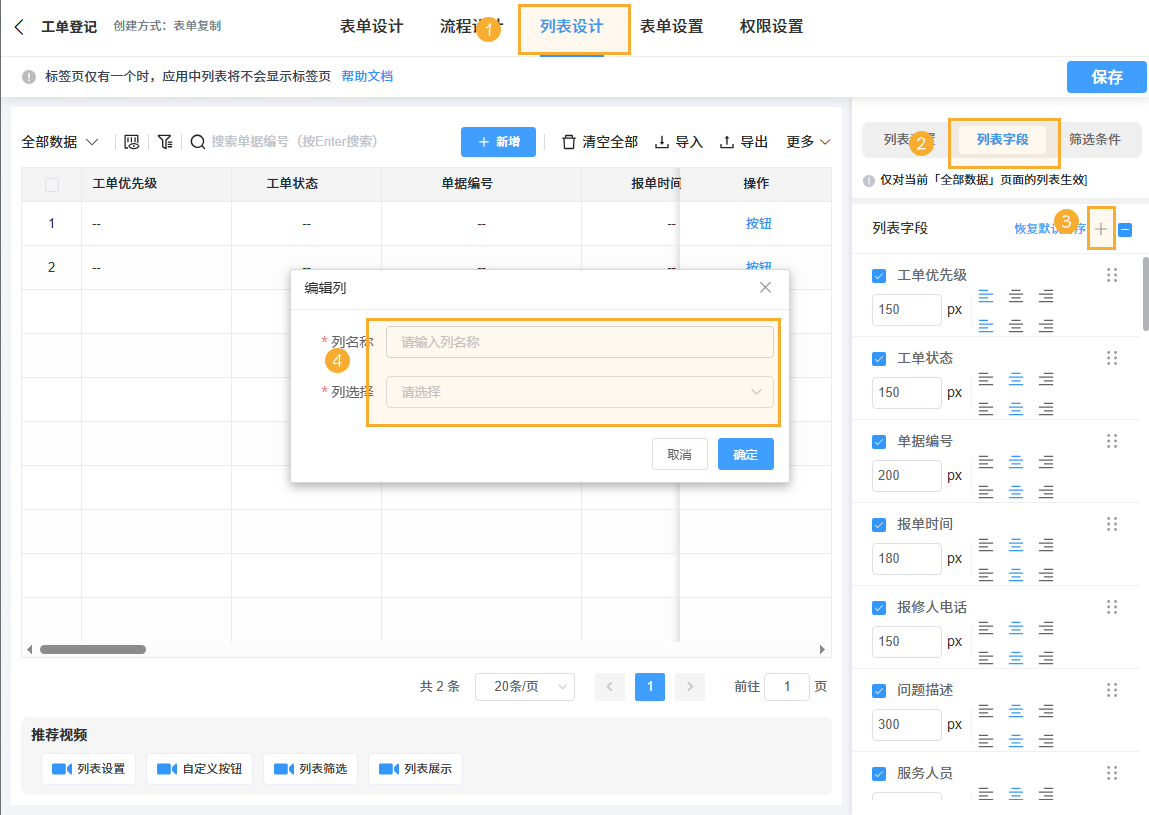
Task: Type in the 列名称 input field
Action: pos(578,341)
